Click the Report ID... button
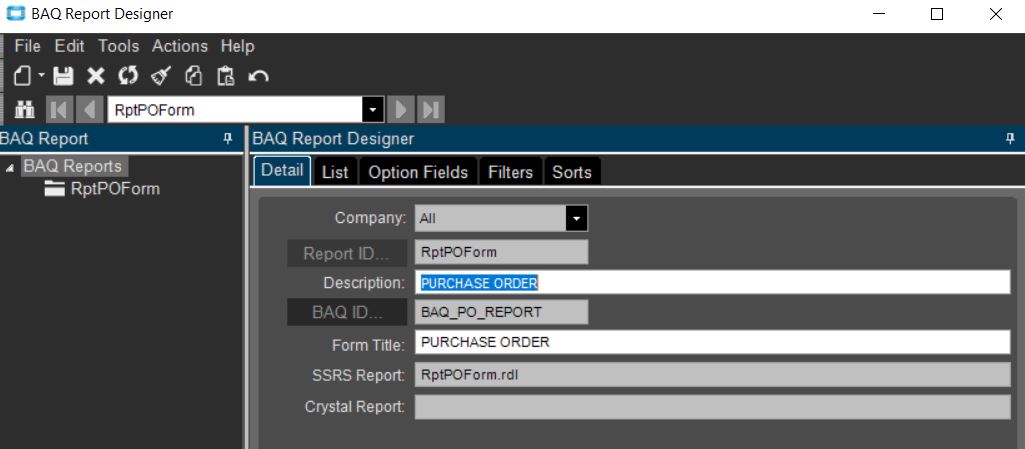This screenshot has width=1025, height=449. (x=346, y=253)
